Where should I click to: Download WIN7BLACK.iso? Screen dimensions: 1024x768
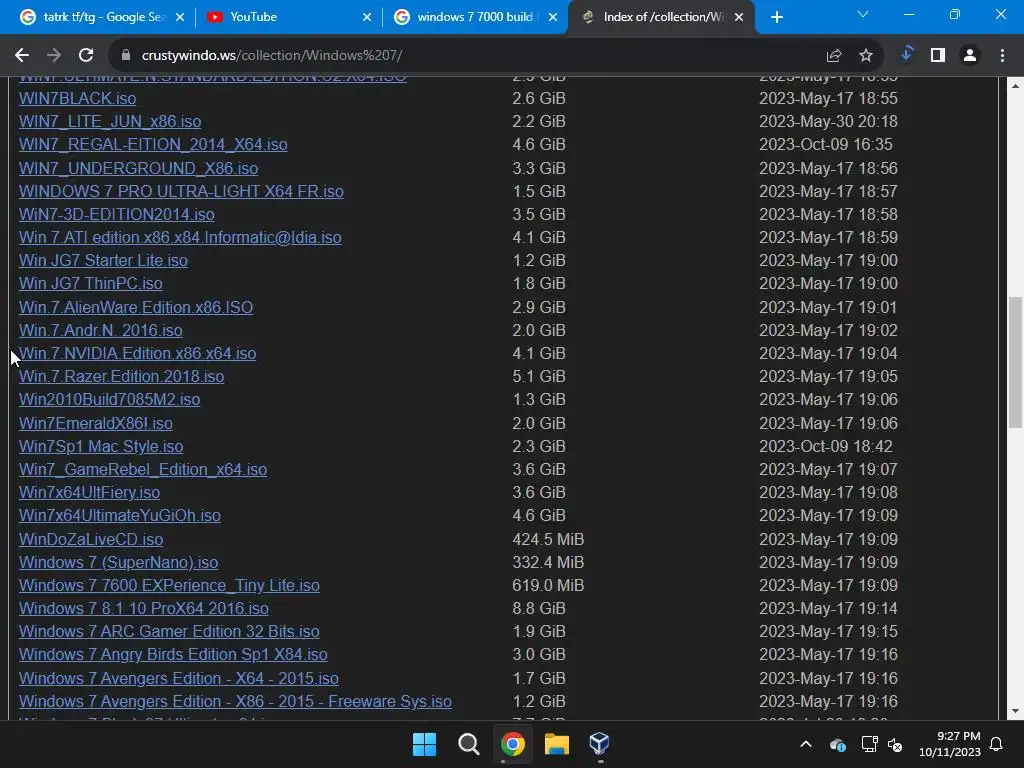78,99
